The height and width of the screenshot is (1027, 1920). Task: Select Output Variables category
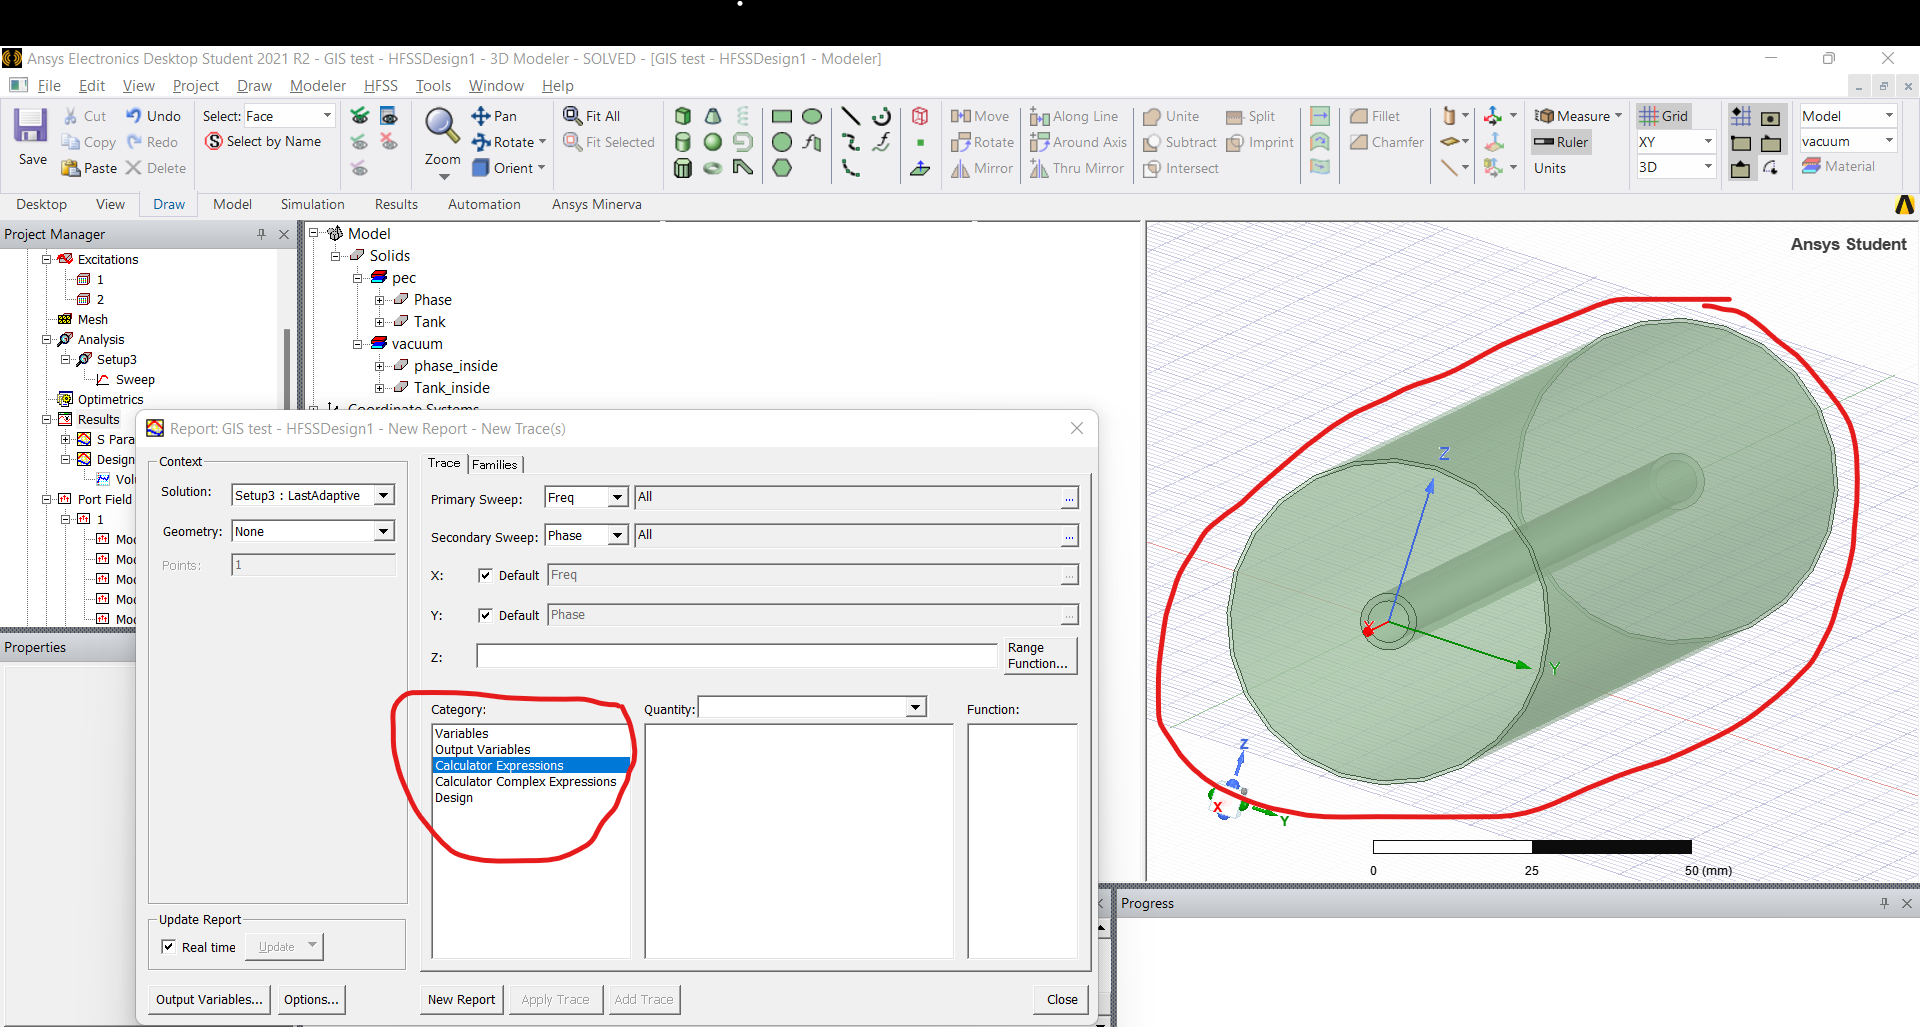tap(482, 750)
